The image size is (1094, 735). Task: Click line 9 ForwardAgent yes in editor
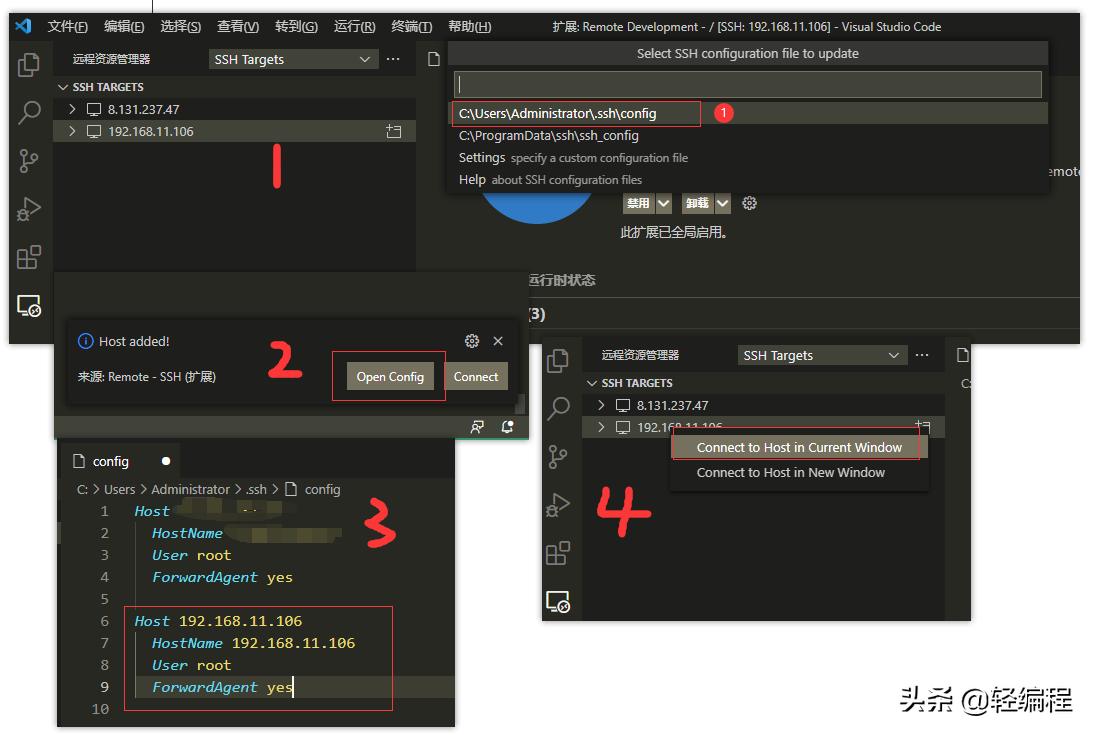click(223, 687)
